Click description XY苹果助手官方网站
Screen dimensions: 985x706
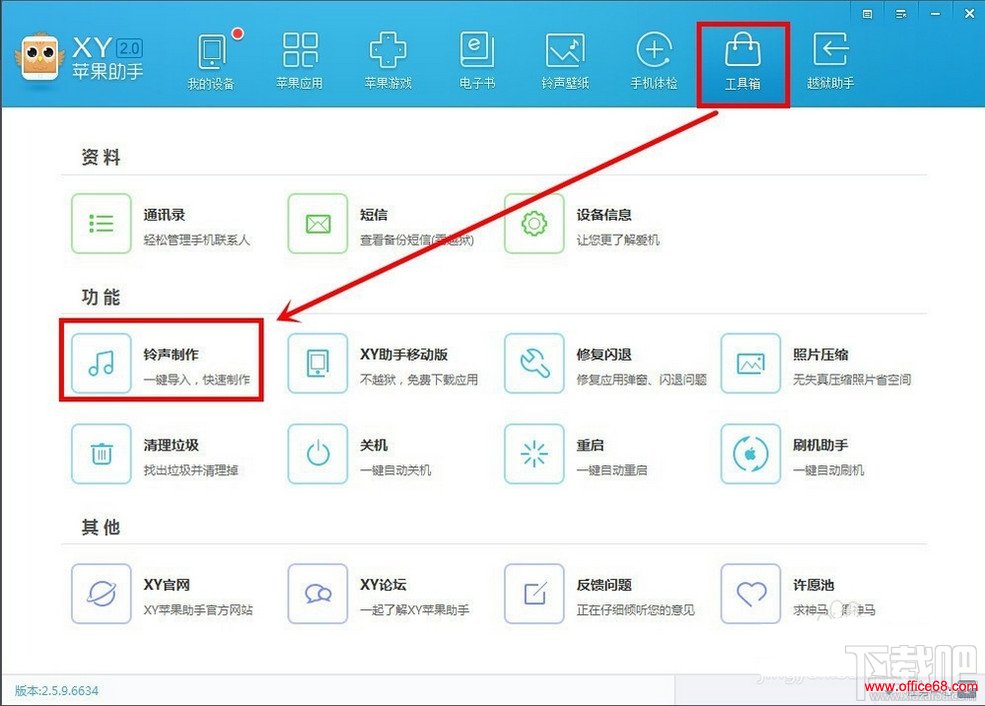coord(199,610)
